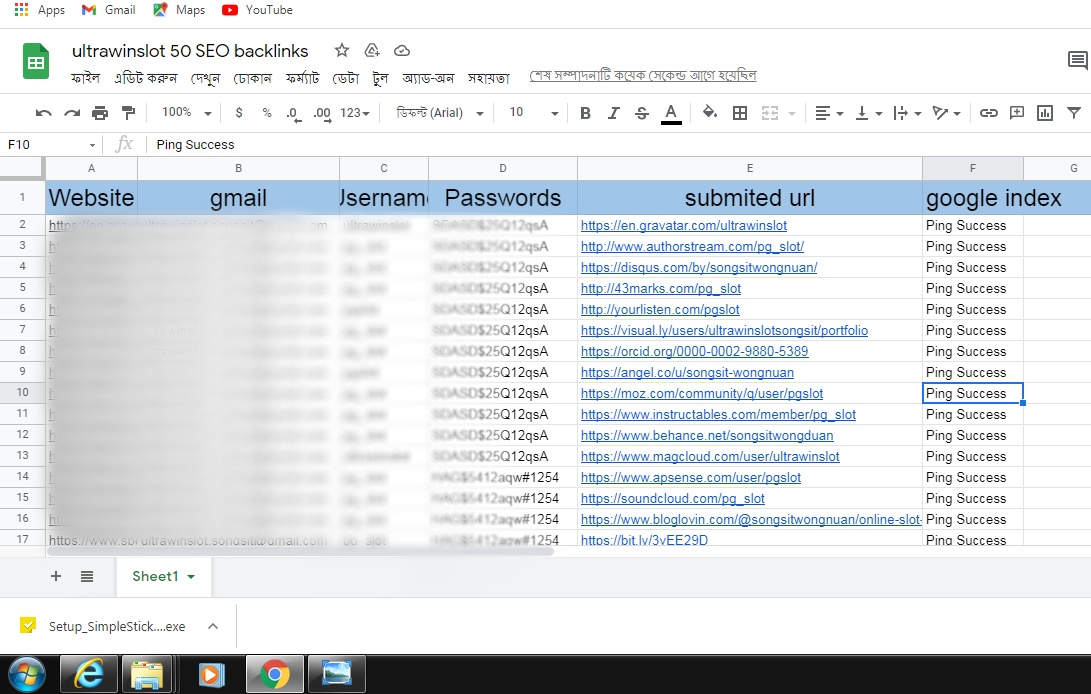Open the borders tool

click(x=739, y=113)
